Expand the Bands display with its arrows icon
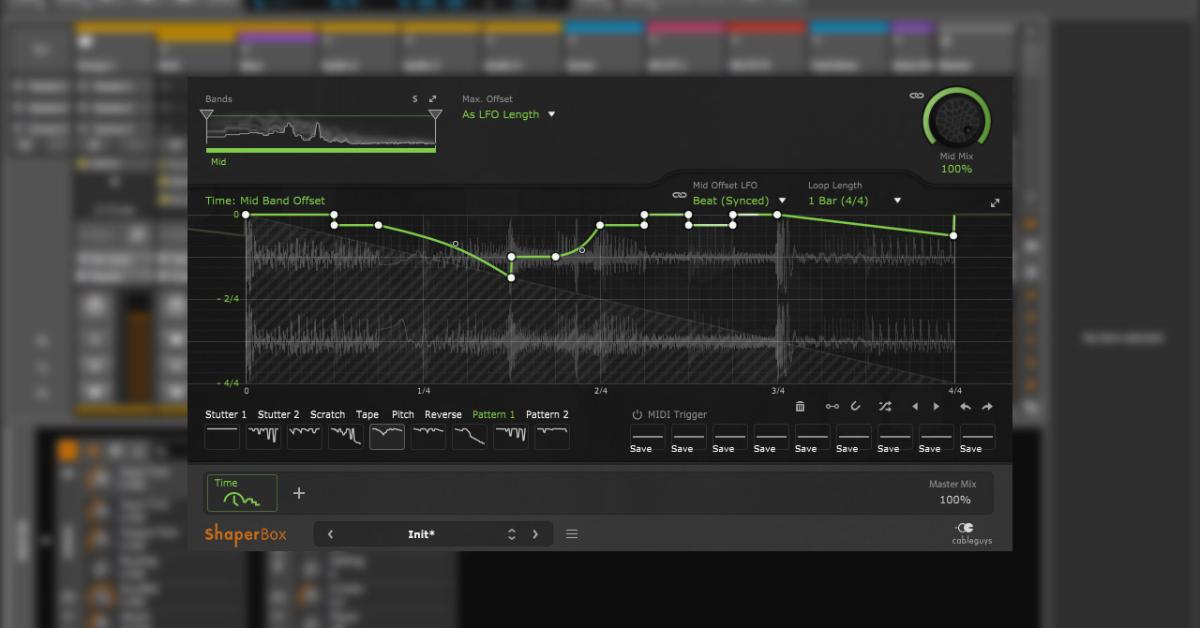1200x628 pixels. [x=433, y=99]
